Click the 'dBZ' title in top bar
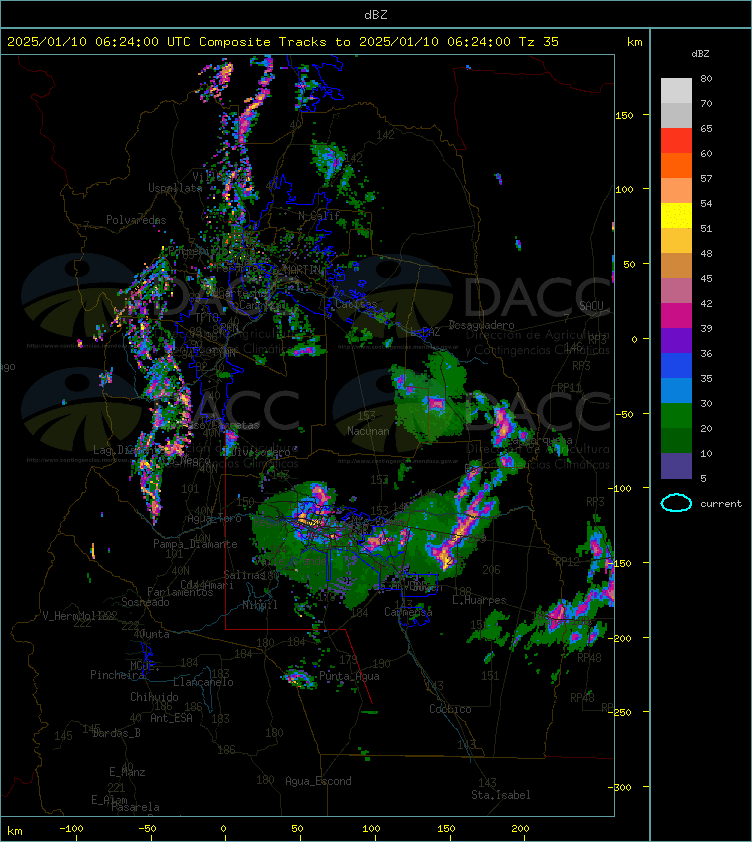The width and height of the screenshot is (752, 842). [375, 15]
